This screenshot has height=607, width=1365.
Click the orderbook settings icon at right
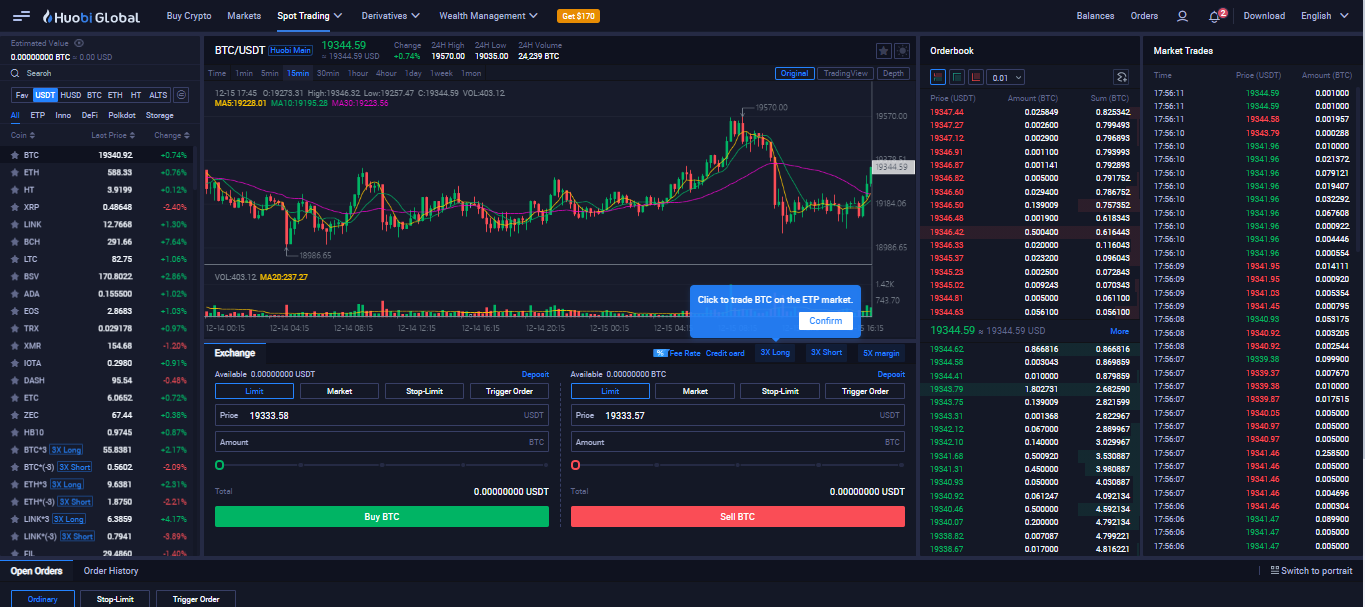point(1121,77)
